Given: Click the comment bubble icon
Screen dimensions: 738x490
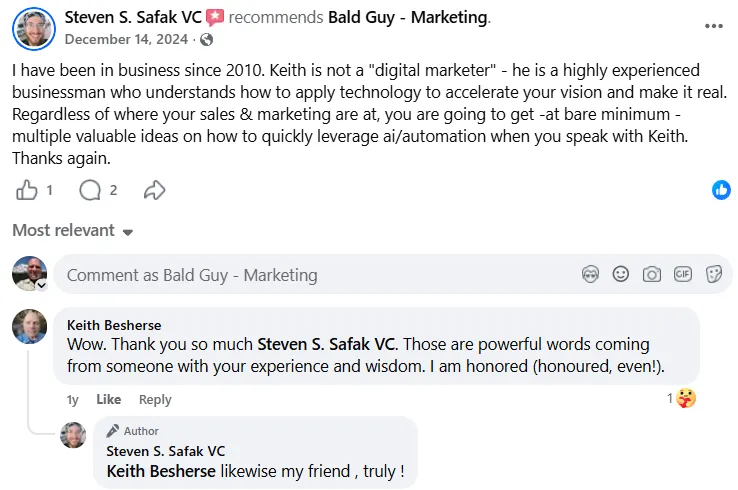Looking at the screenshot, I should pos(90,190).
